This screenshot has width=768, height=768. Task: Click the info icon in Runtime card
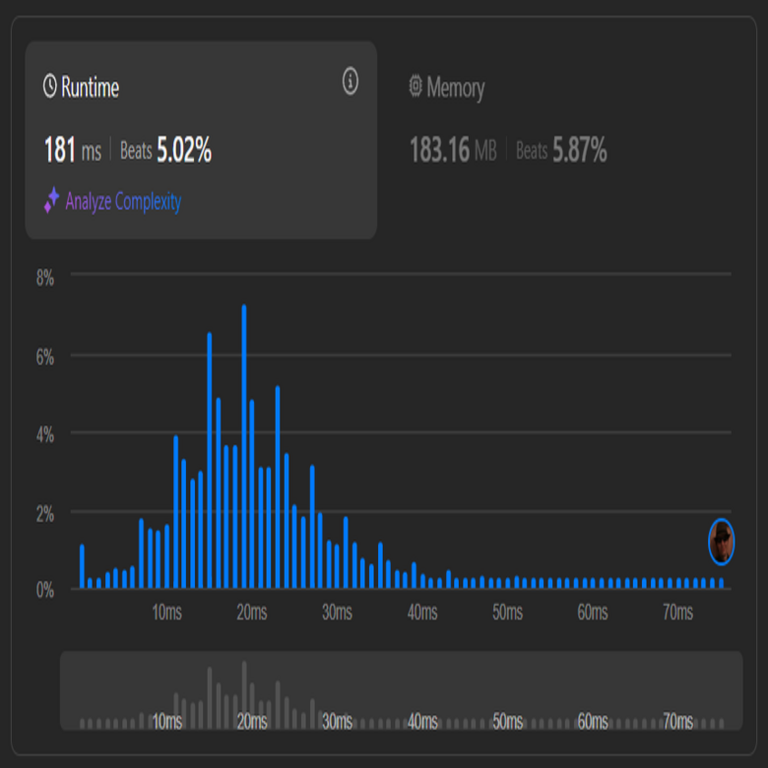(x=350, y=82)
